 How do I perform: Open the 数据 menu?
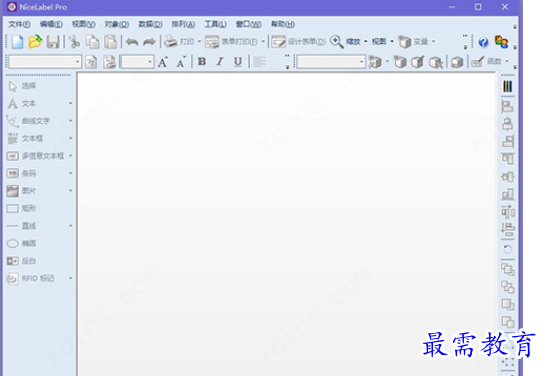click(151, 24)
